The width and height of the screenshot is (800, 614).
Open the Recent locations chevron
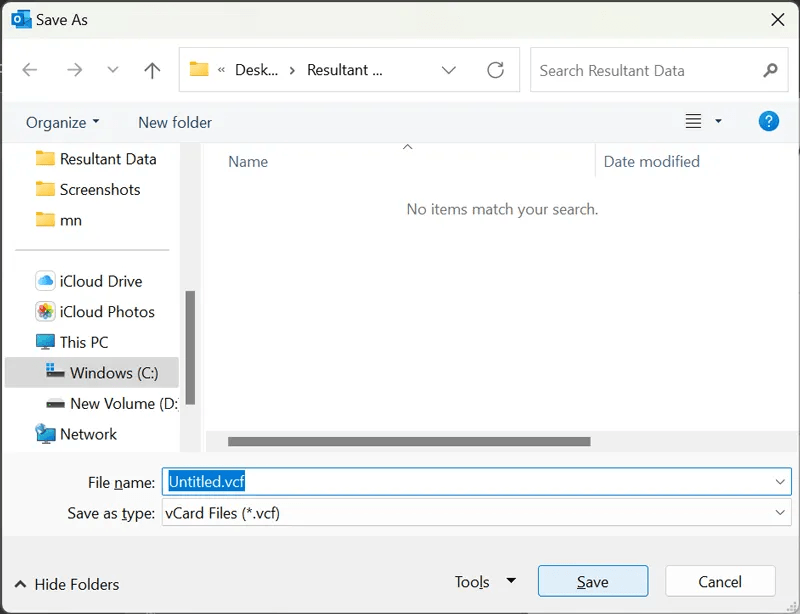(x=113, y=70)
